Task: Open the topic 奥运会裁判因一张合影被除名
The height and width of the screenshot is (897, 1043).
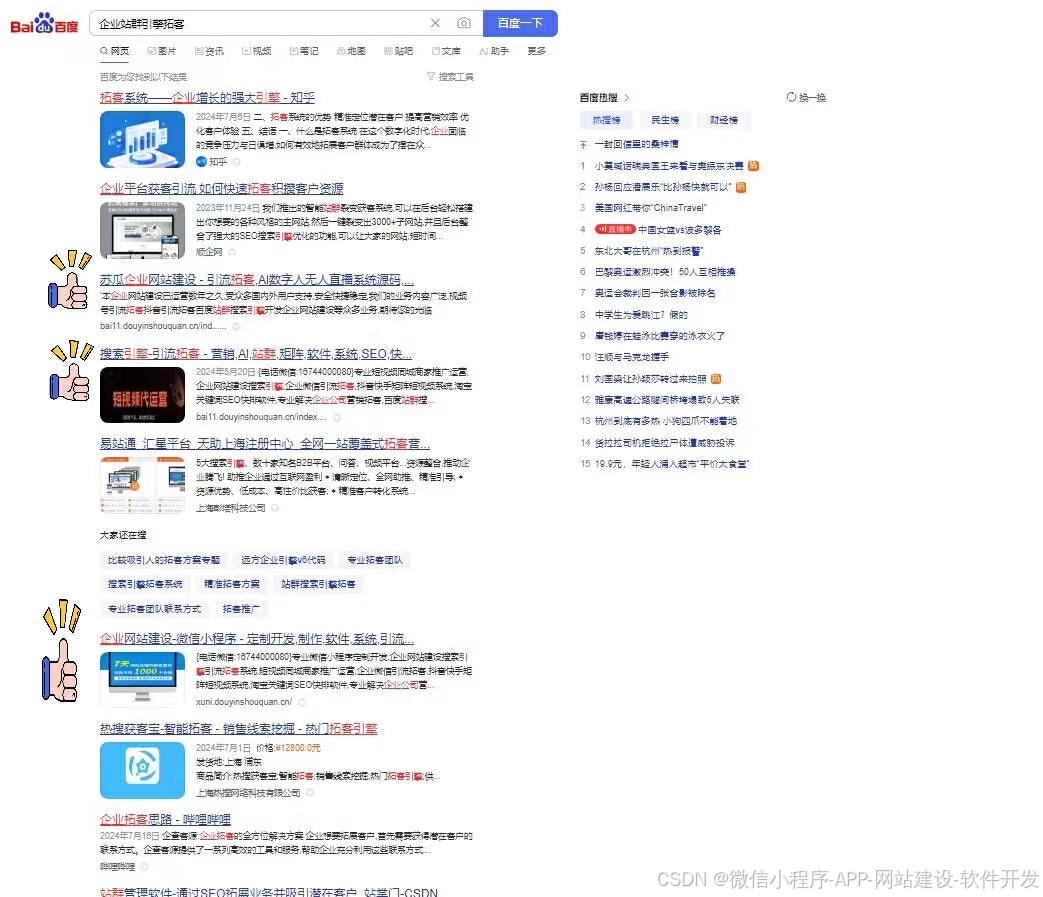Action: (x=655, y=293)
